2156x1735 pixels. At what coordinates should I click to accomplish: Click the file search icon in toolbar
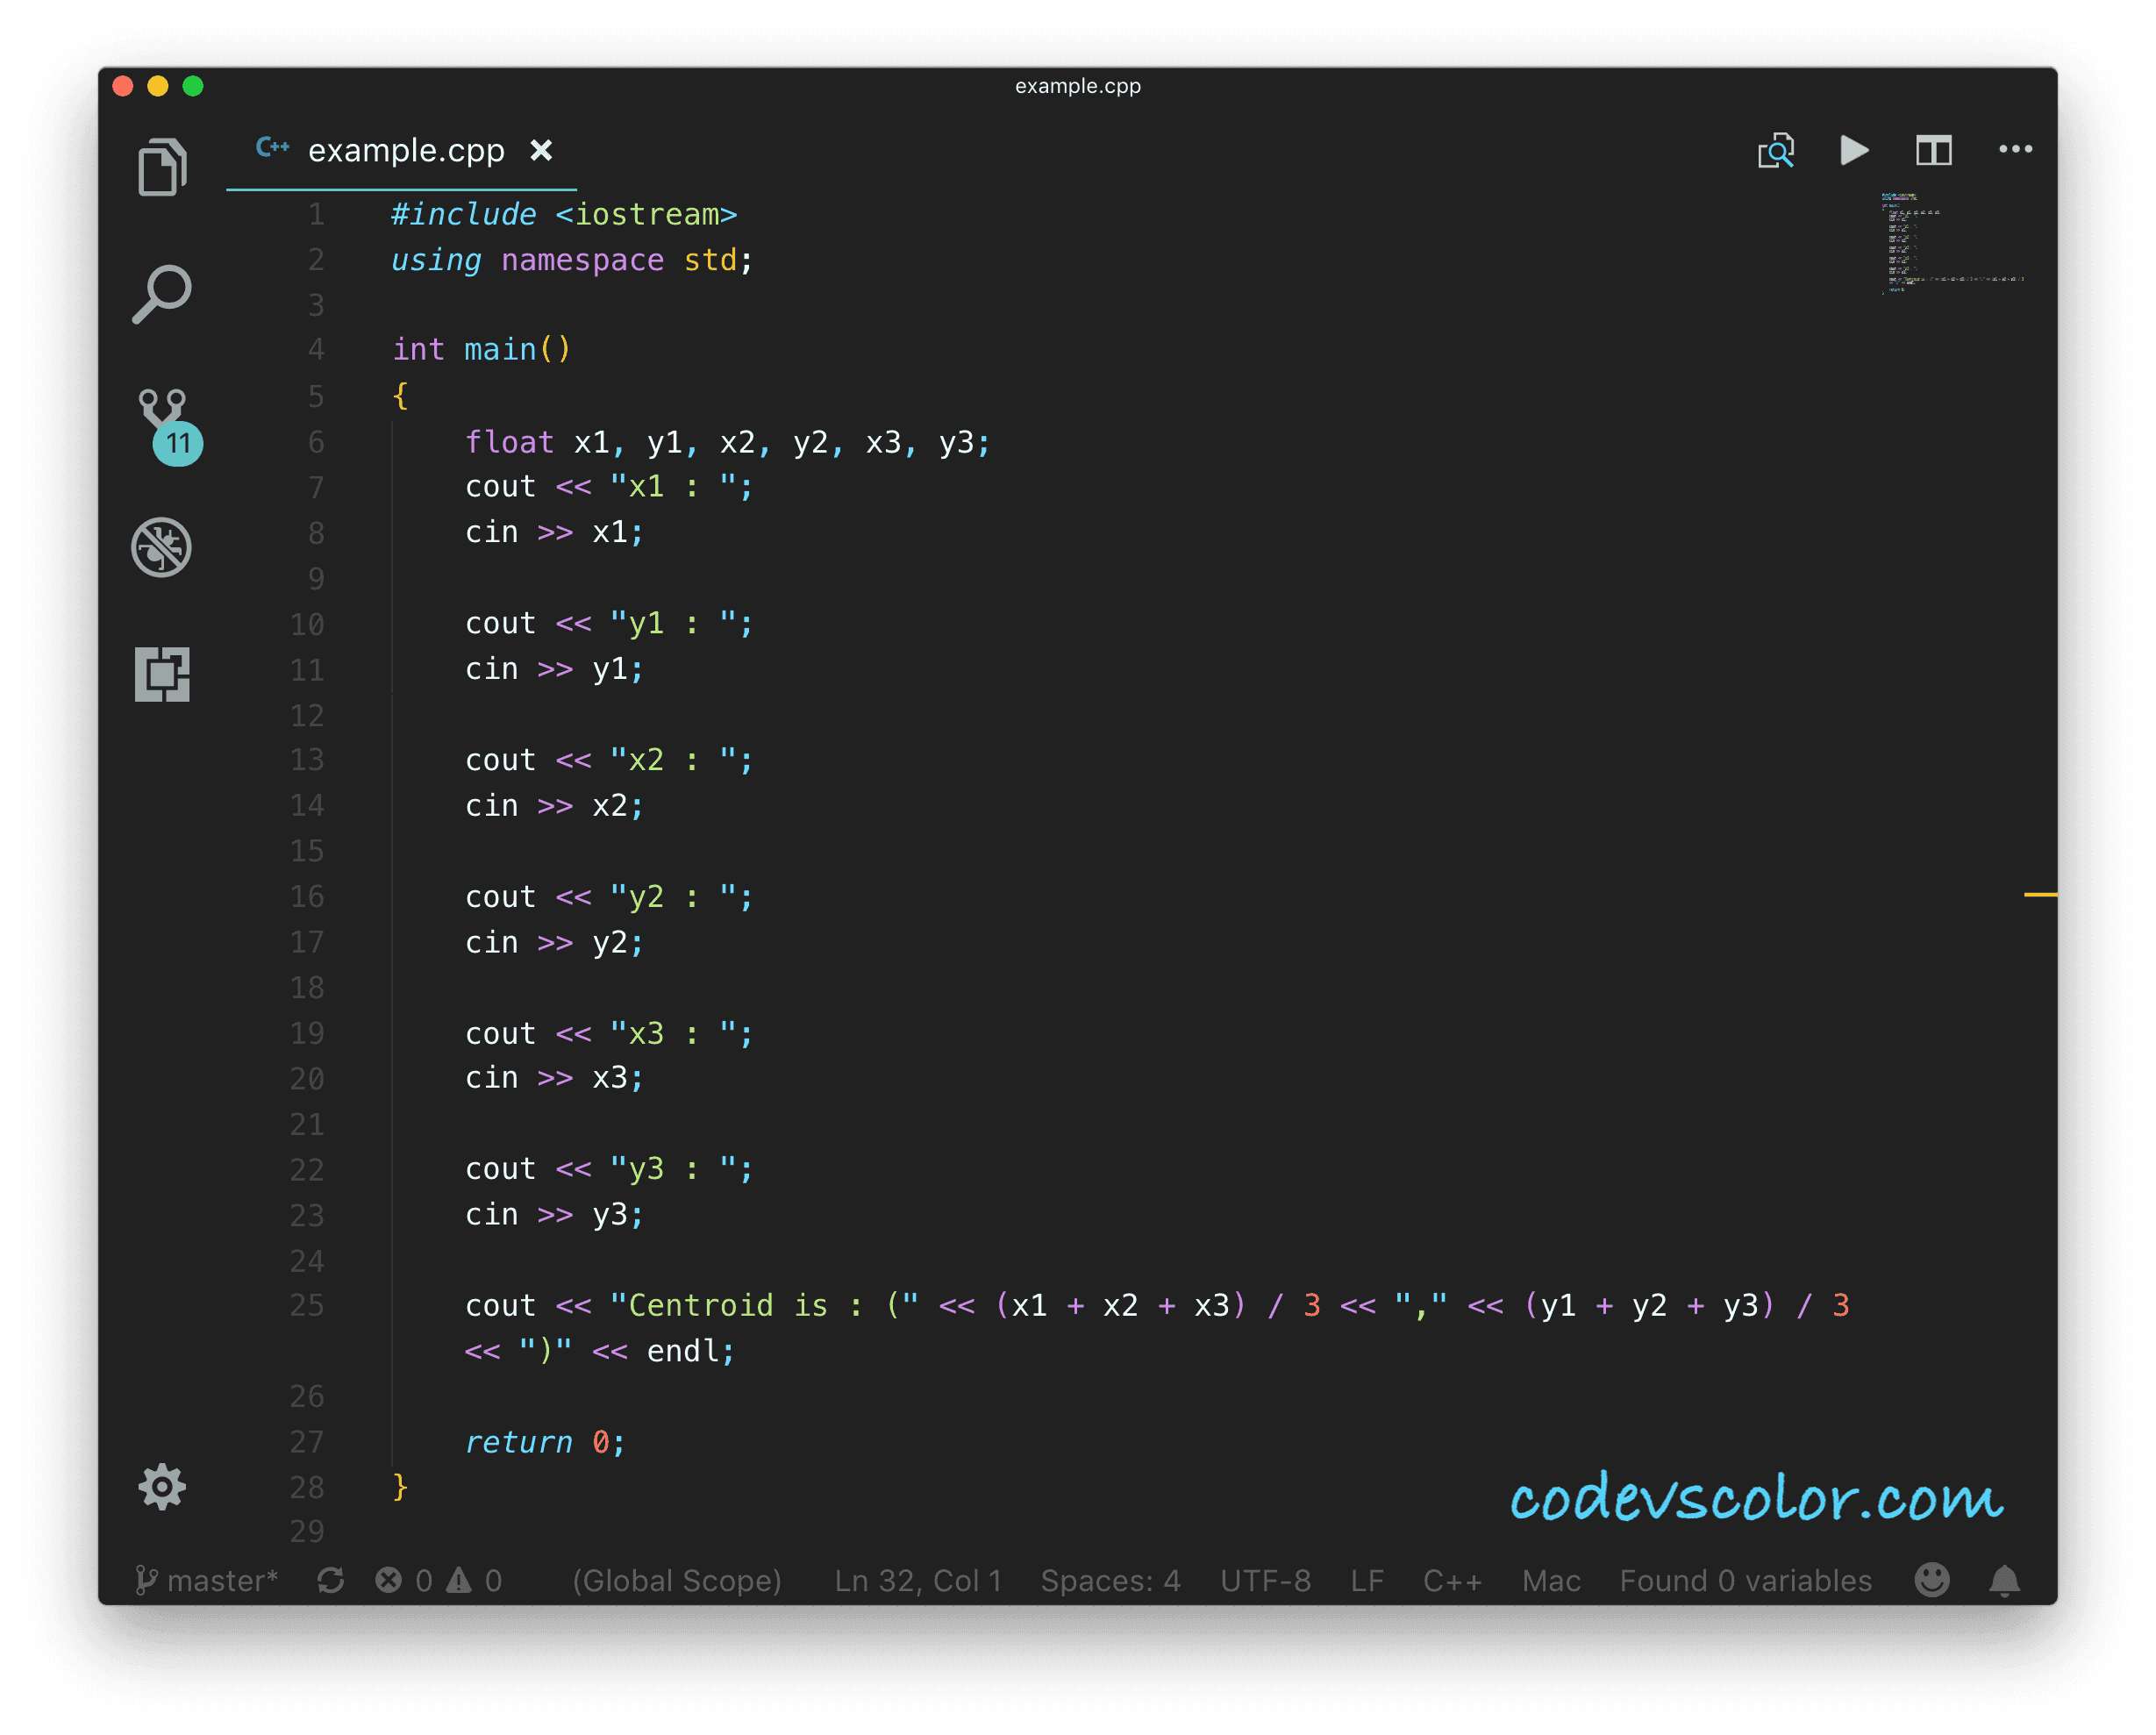coord(1775,150)
